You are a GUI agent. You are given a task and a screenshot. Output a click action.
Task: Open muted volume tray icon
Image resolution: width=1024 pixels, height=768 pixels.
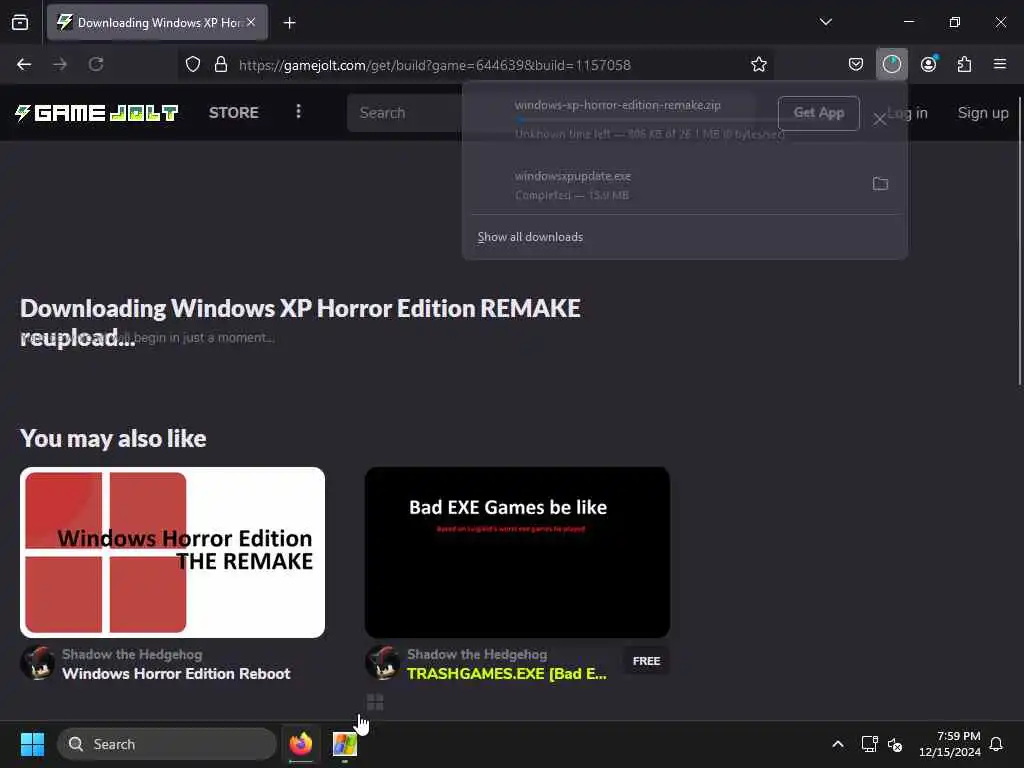(x=895, y=744)
